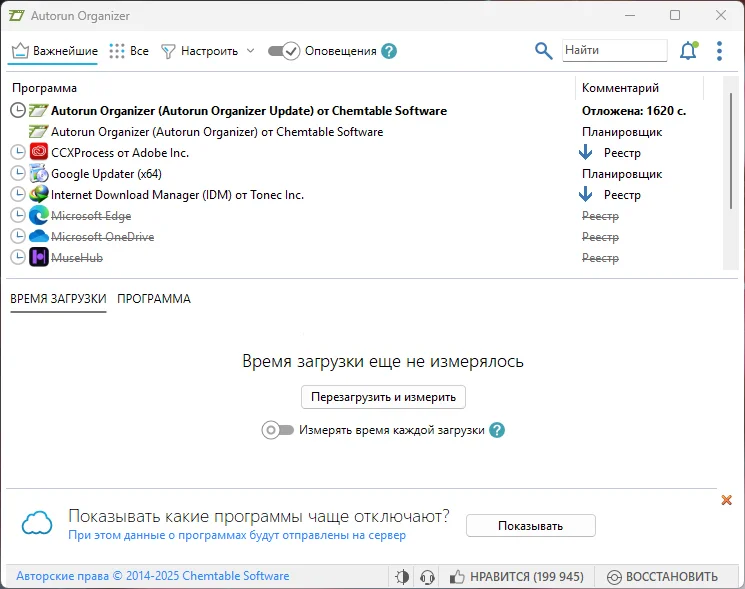Click the bug report icon in status bar
745x589 pixels.
[402, 577]
